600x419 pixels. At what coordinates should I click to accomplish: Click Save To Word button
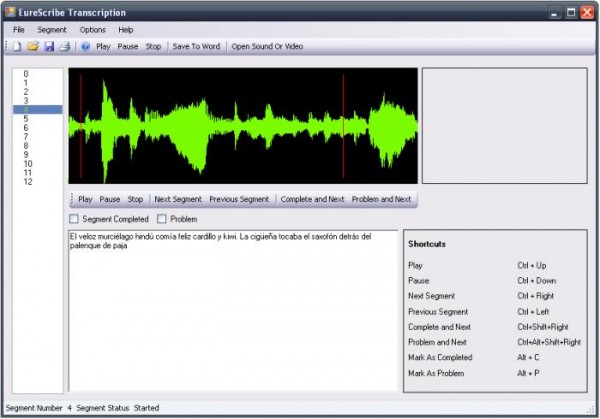click(x=196, y=47)
